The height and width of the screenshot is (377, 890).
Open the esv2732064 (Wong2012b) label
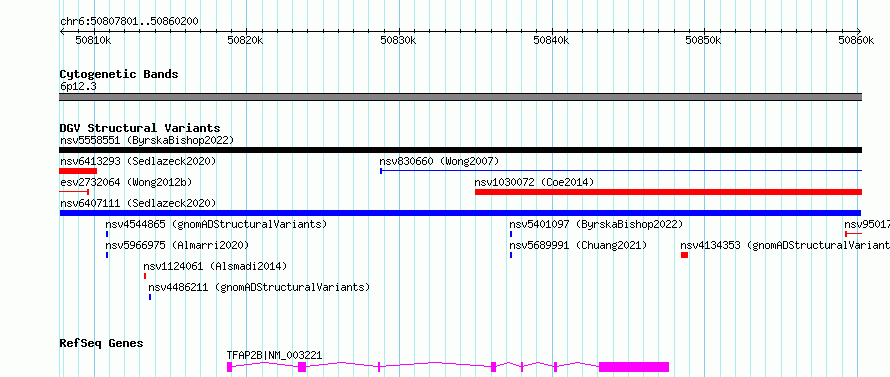(x=126, y=182)
